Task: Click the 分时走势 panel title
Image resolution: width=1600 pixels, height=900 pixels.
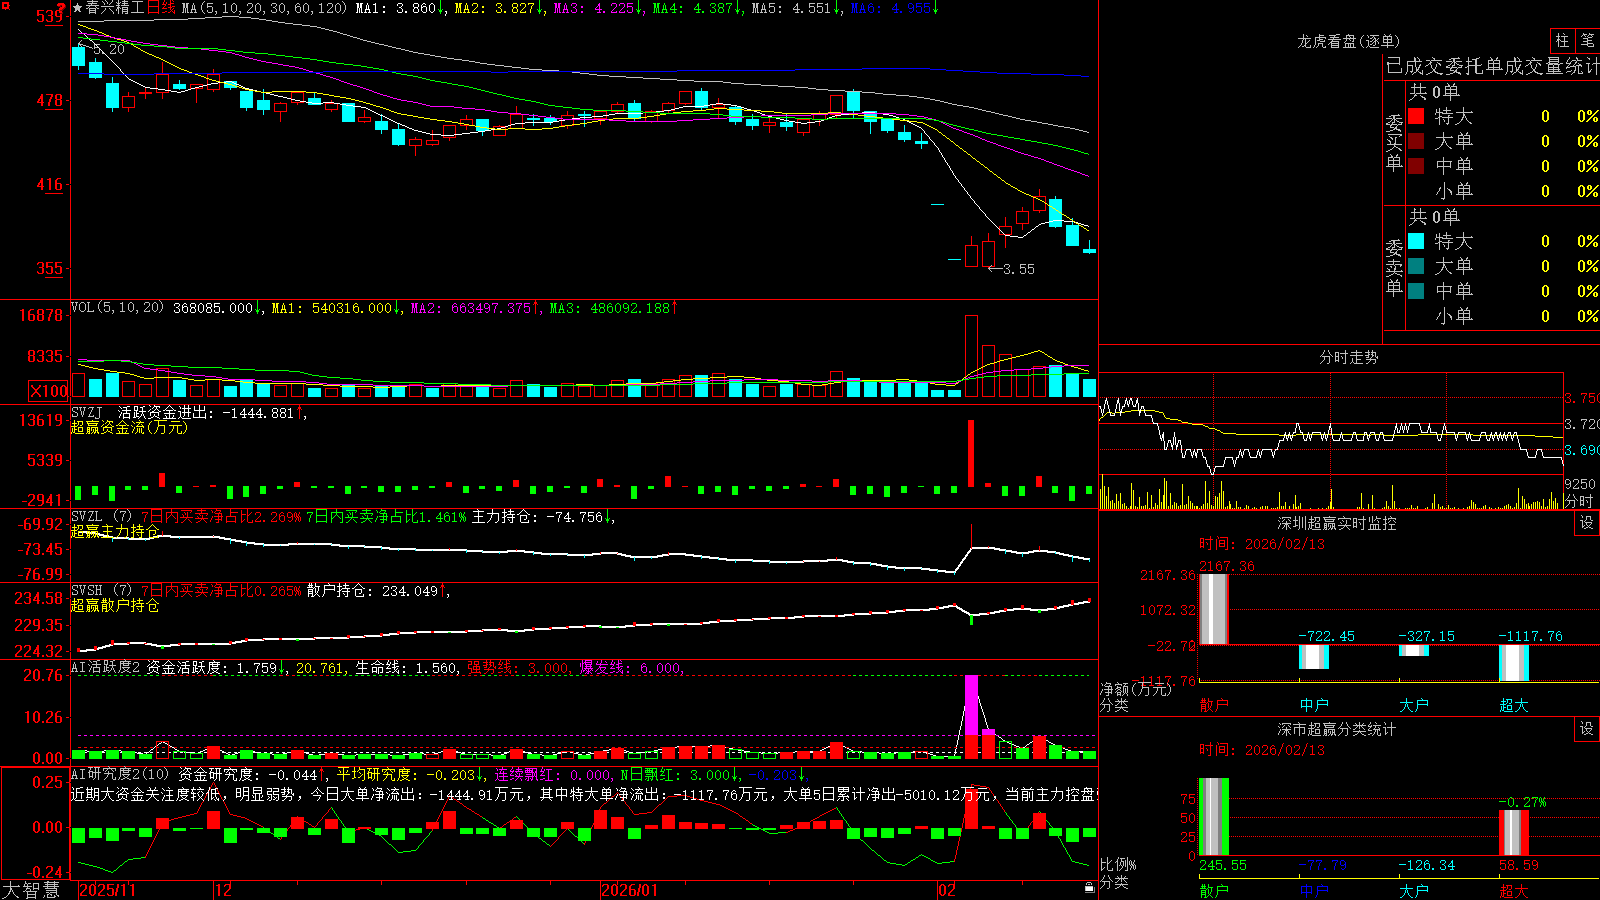Action: 1348,357
